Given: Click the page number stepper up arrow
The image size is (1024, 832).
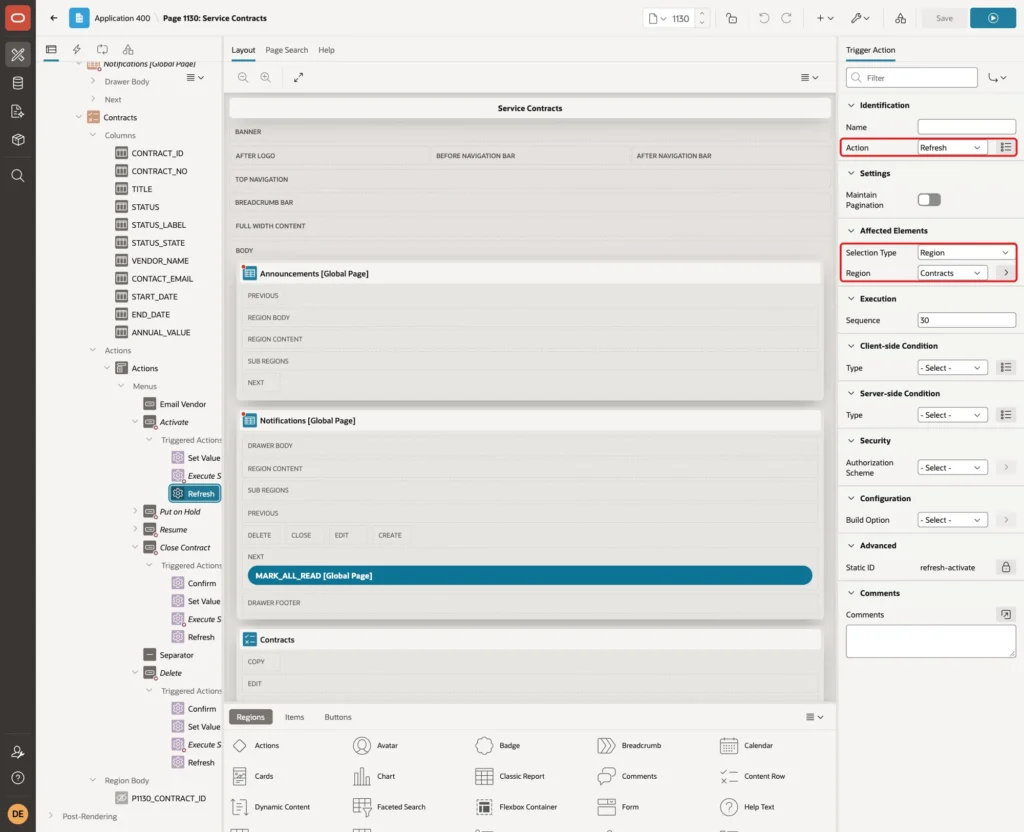Looking at the screenshot, I should (702, 13).
